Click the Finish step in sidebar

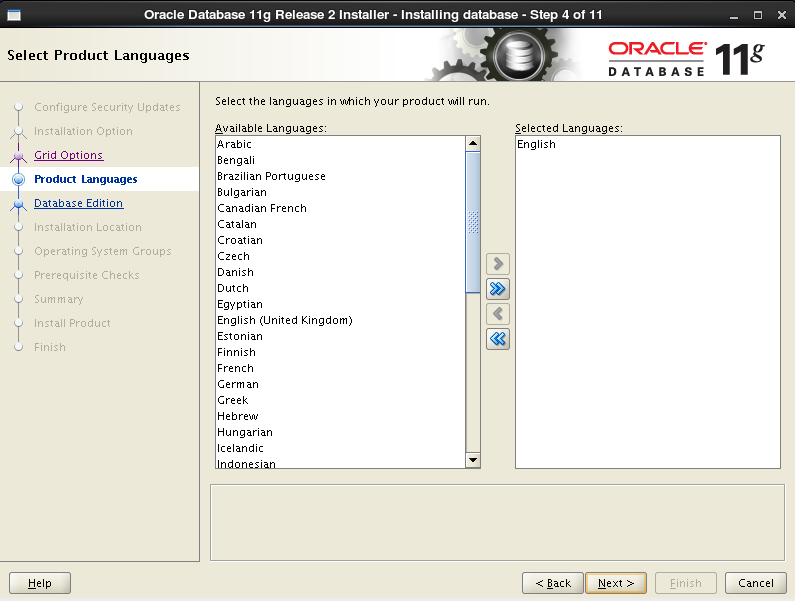click(50, 347)
